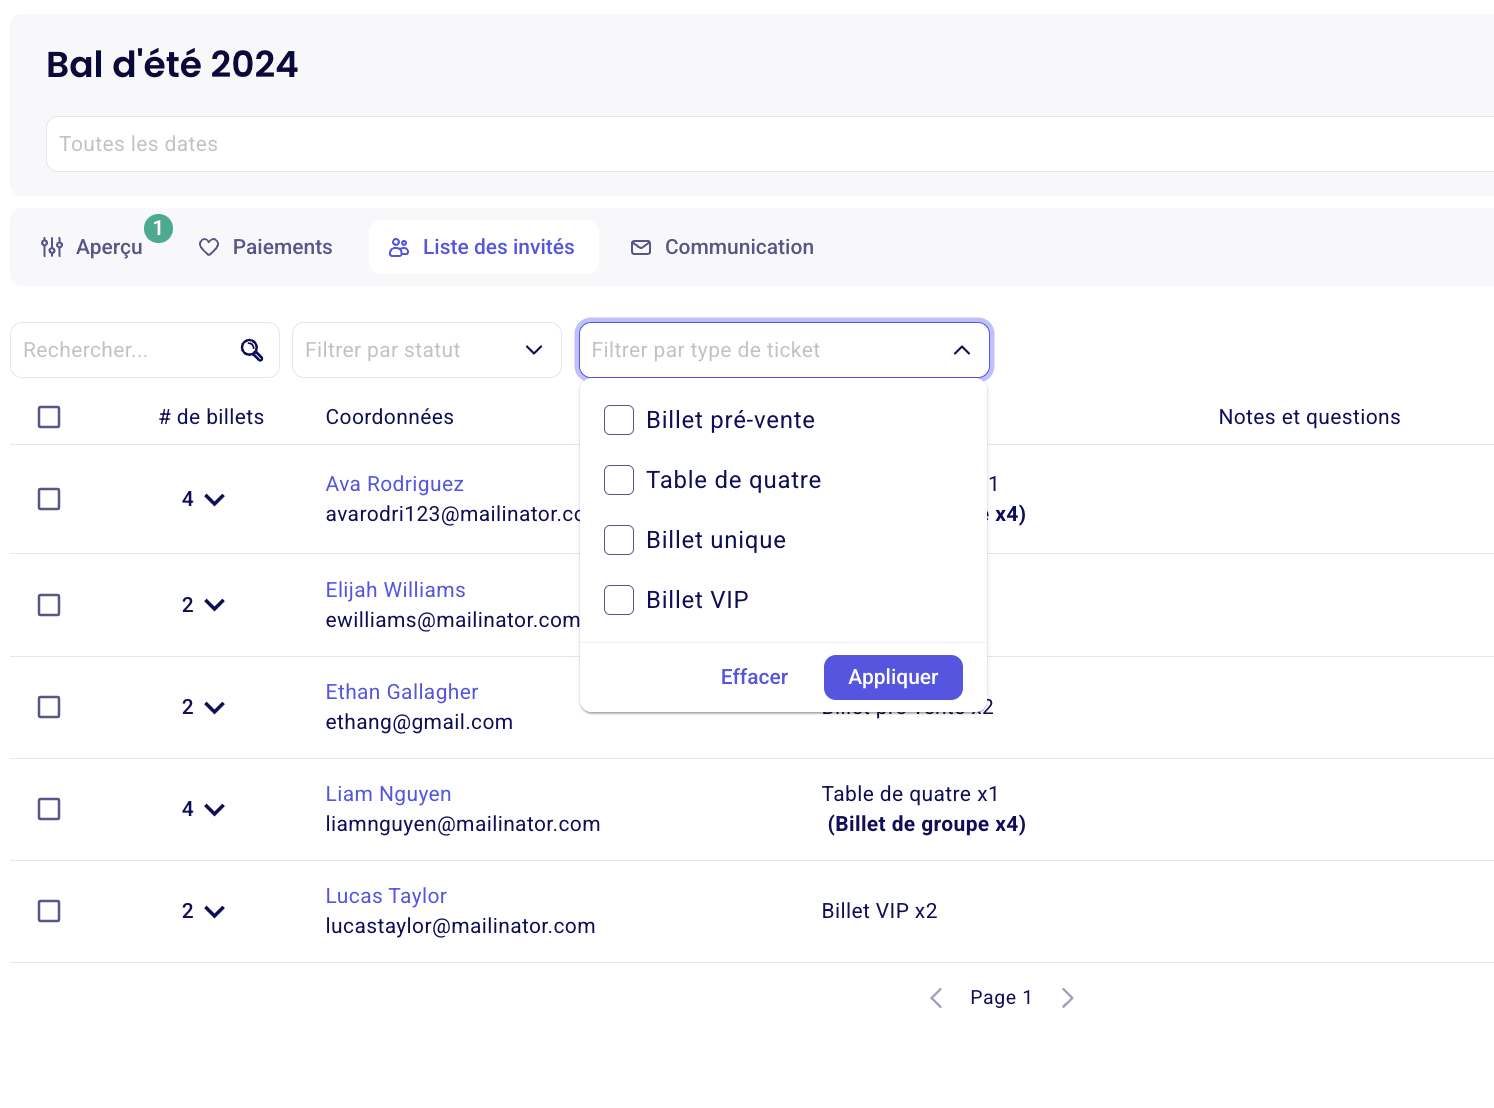The width and height of the screenshot is (1494, 1108).
Task: Click the heart icon beside Paiements
Action: pos(209,247)
